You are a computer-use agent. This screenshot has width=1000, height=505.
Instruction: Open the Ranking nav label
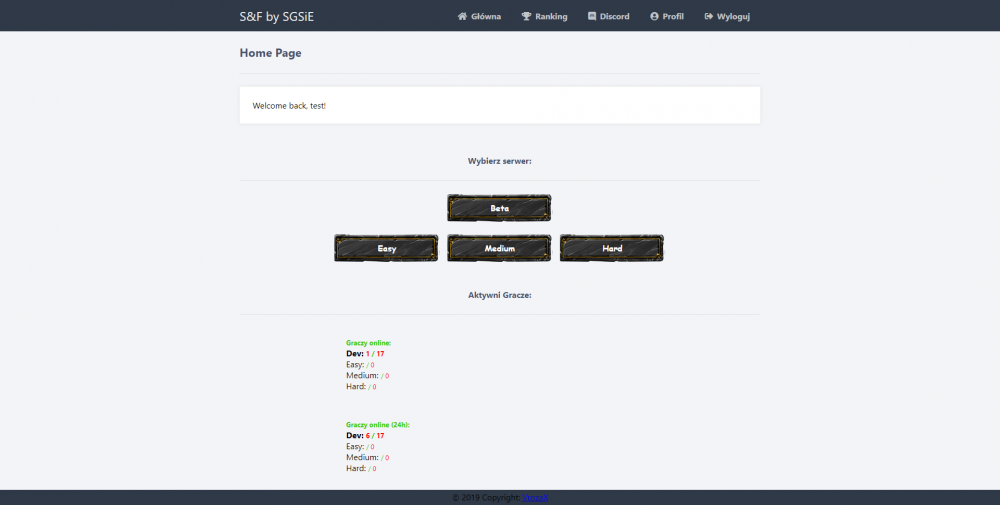click(x=551, y=17)
